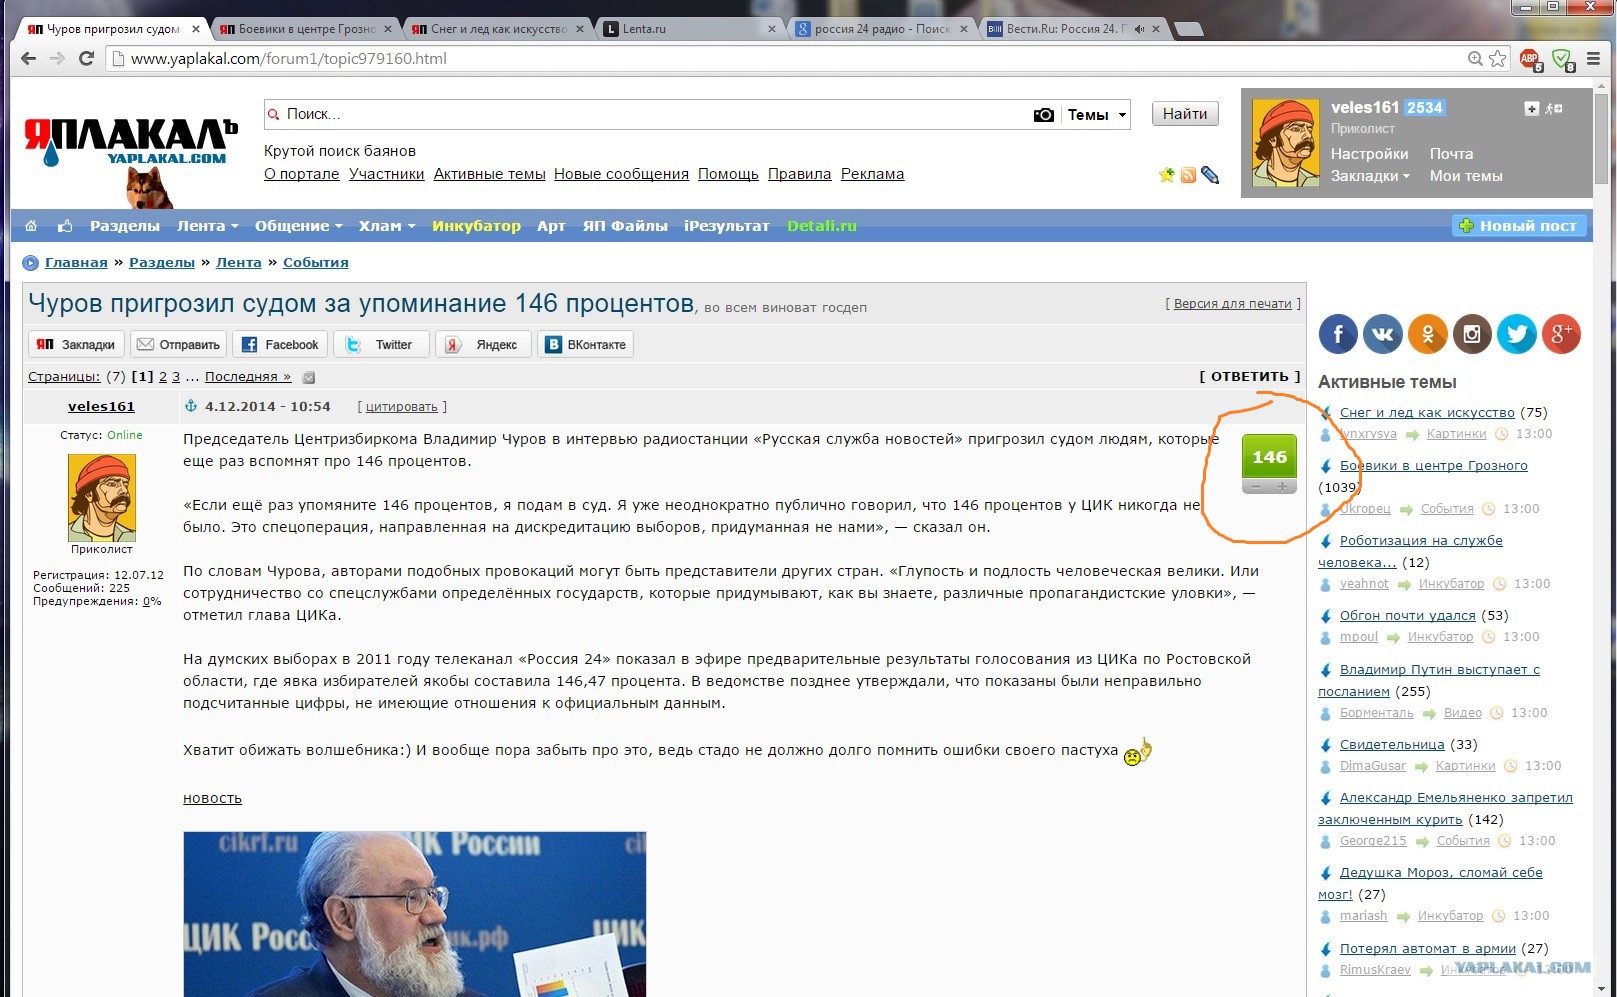
Task: Switch to the Снег и лед как искусство tab
Action: (x=497, y=29)
